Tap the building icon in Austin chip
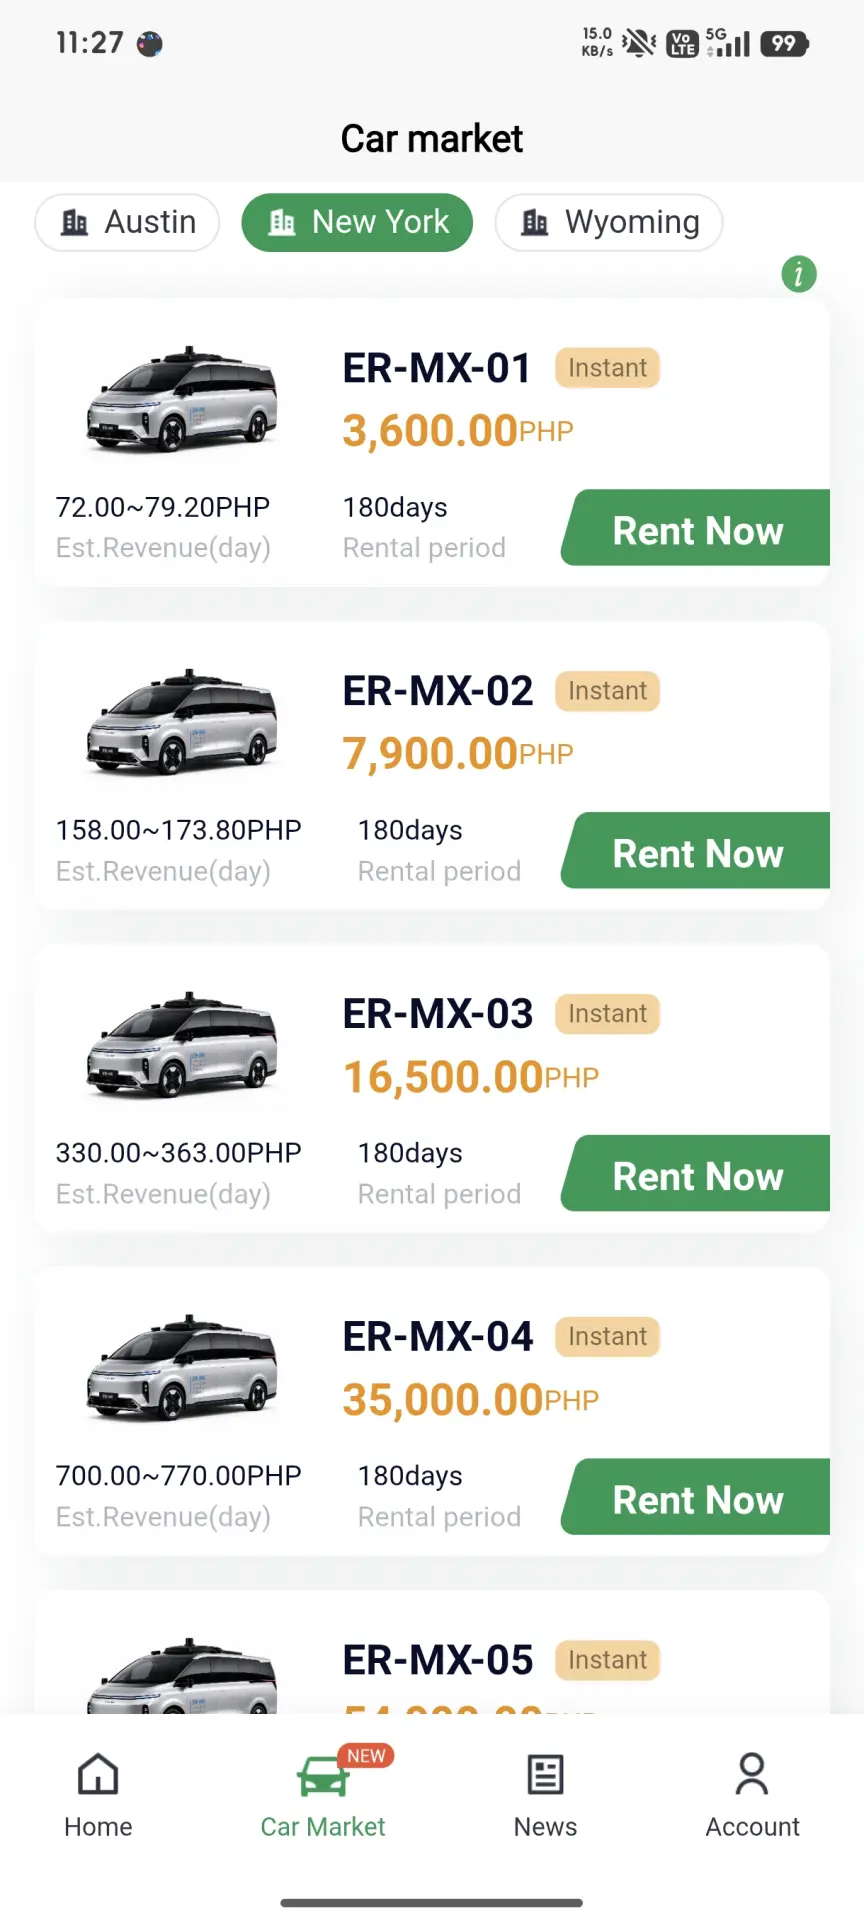The width and height of the screenshot is (864, 1920). [x=75, y=222]
